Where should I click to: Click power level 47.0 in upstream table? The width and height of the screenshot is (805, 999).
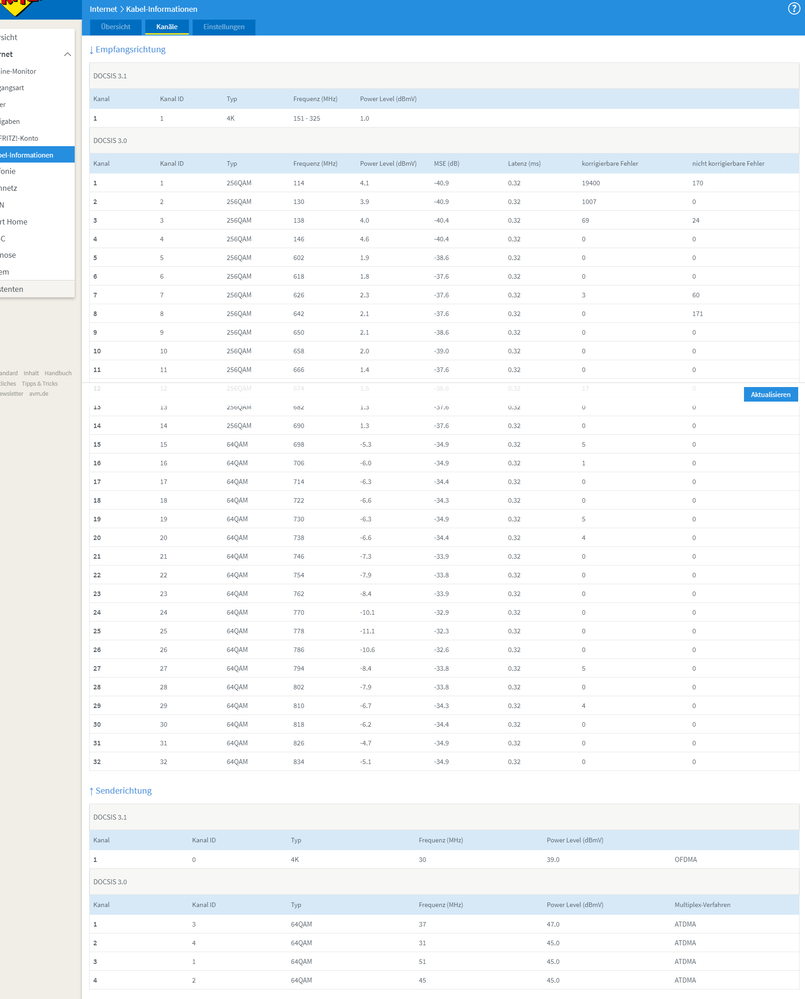tap(553, 924)
